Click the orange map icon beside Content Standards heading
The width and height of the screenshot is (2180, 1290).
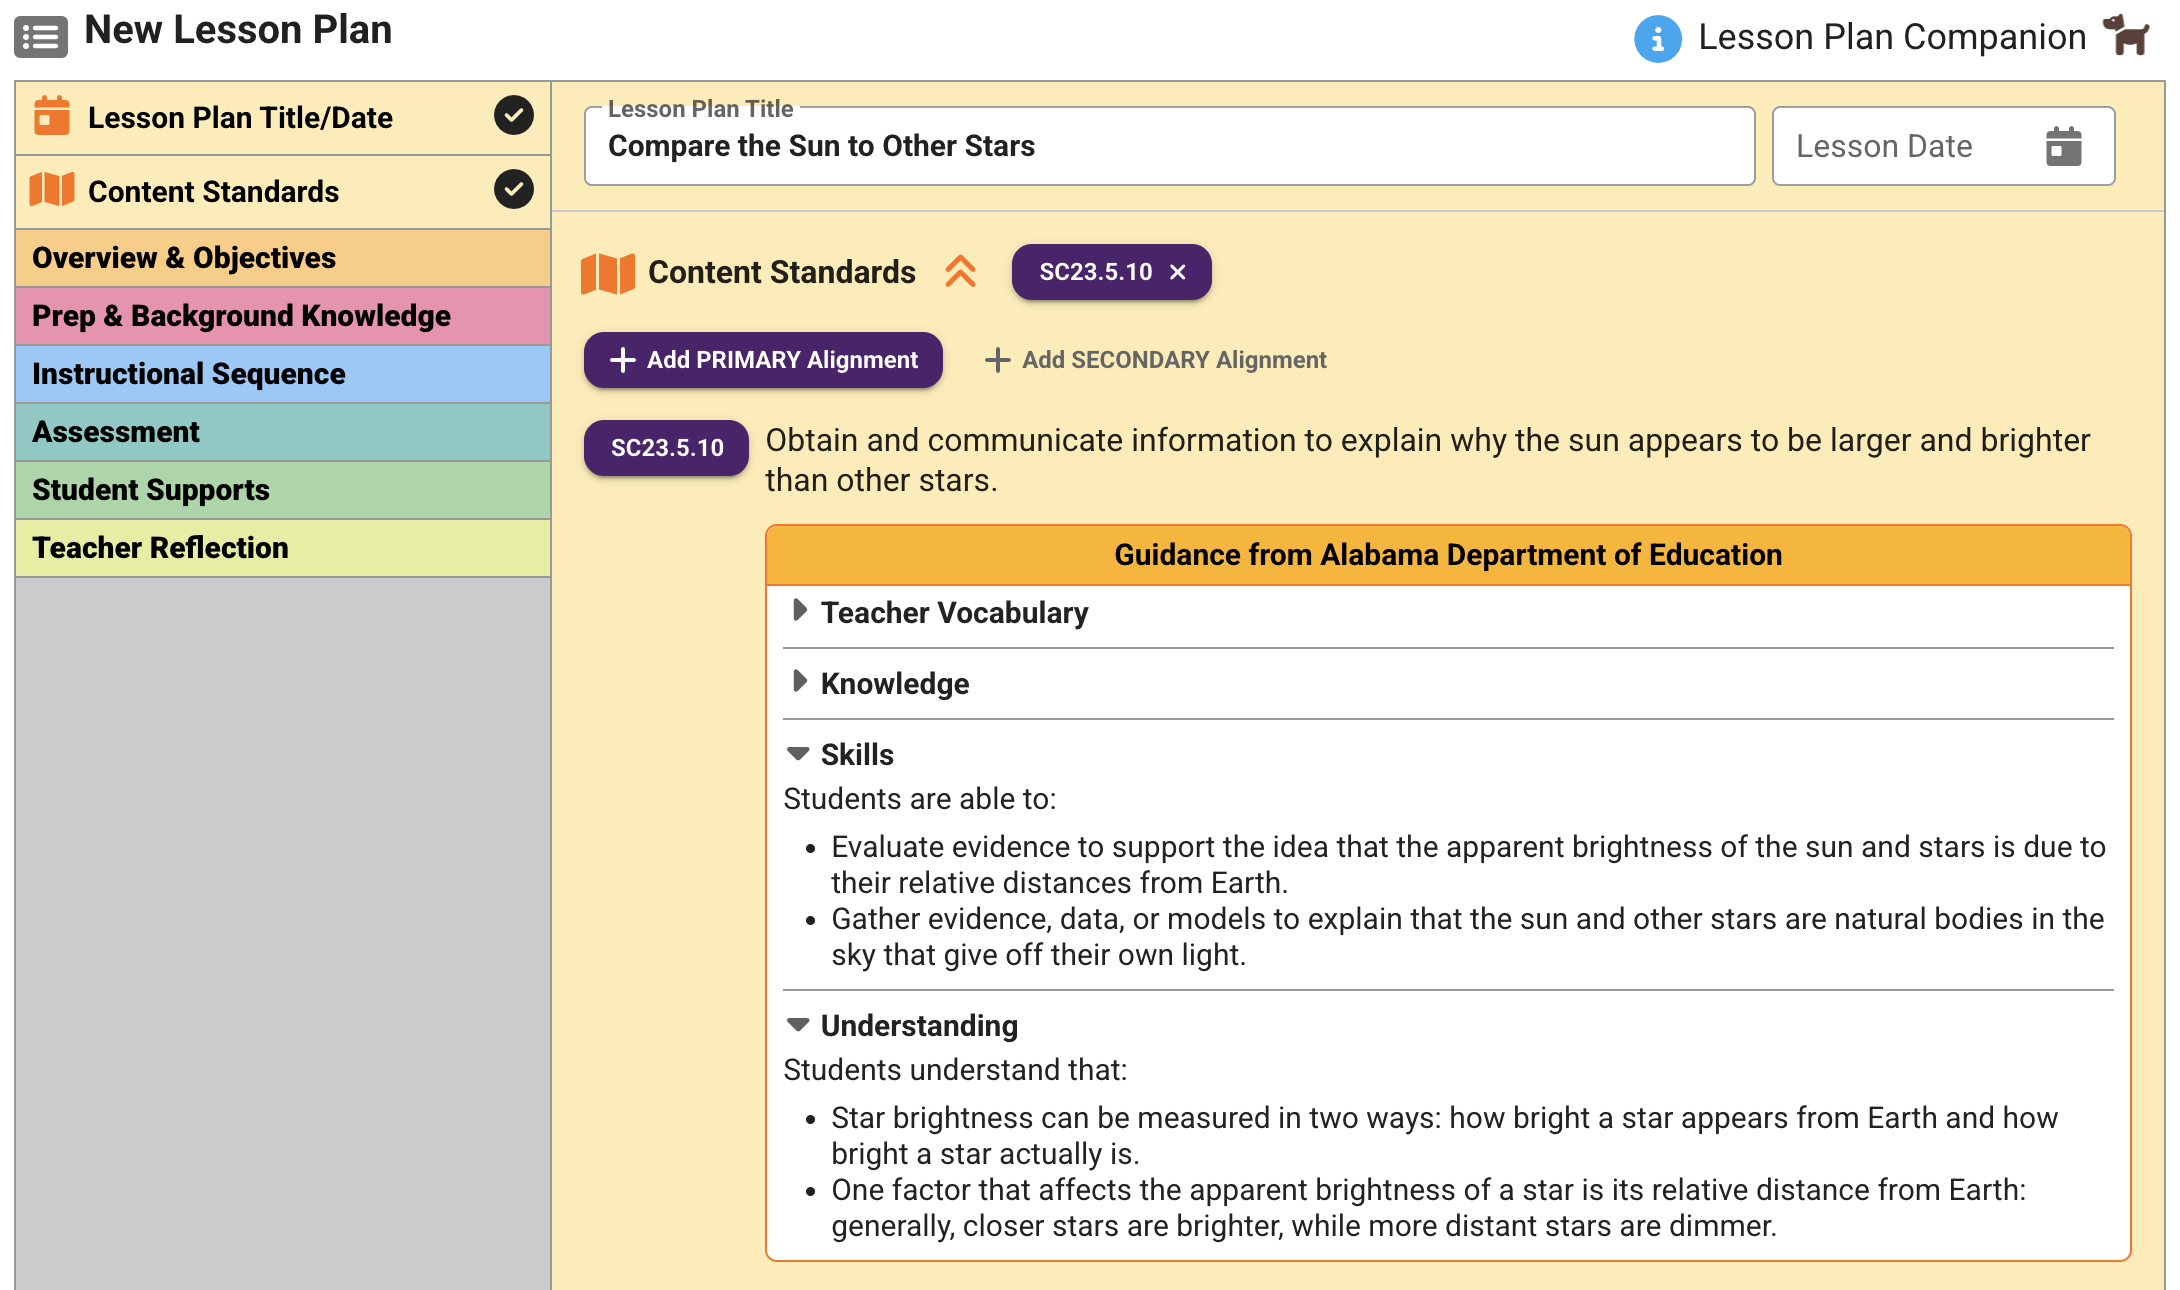tap(607, 273)
